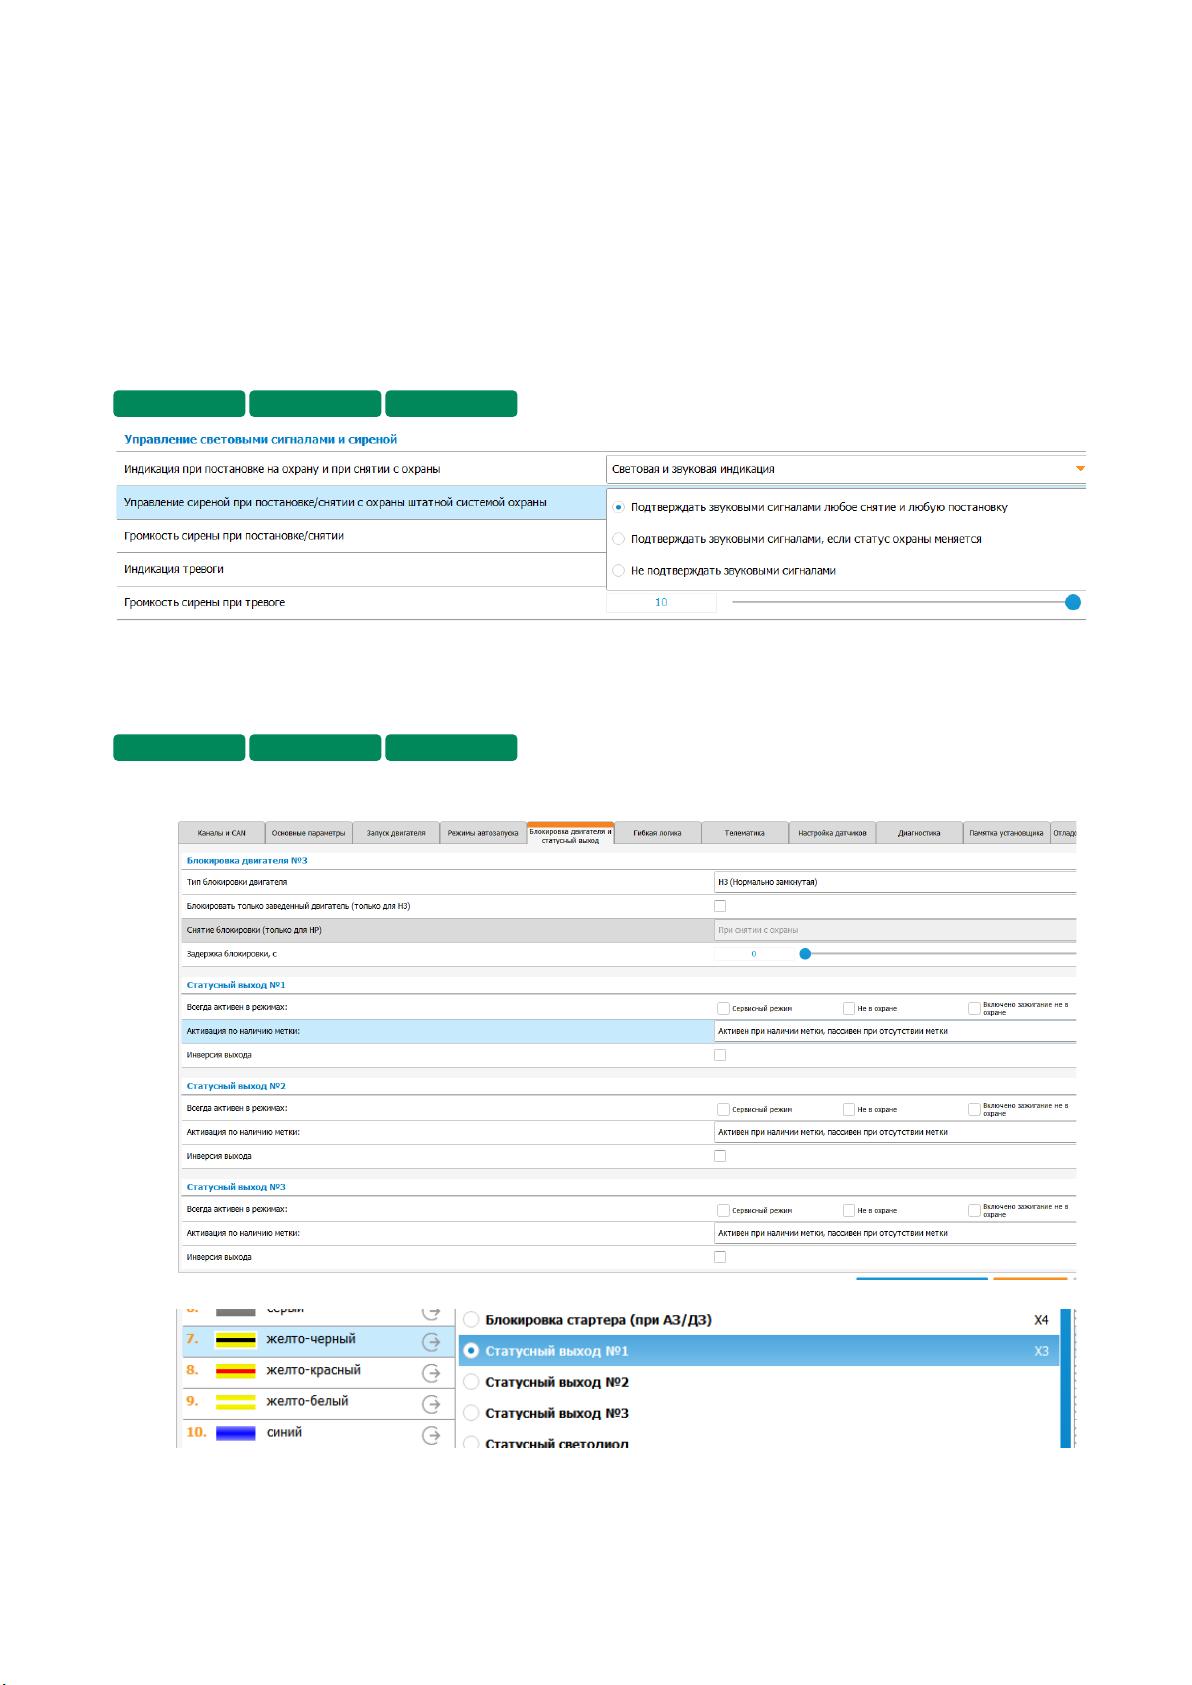The height and width of the screenshot is (1685, 1192).
Task: Select wire row 7 'желто-черный'
Action: [x=316, y=1341]
